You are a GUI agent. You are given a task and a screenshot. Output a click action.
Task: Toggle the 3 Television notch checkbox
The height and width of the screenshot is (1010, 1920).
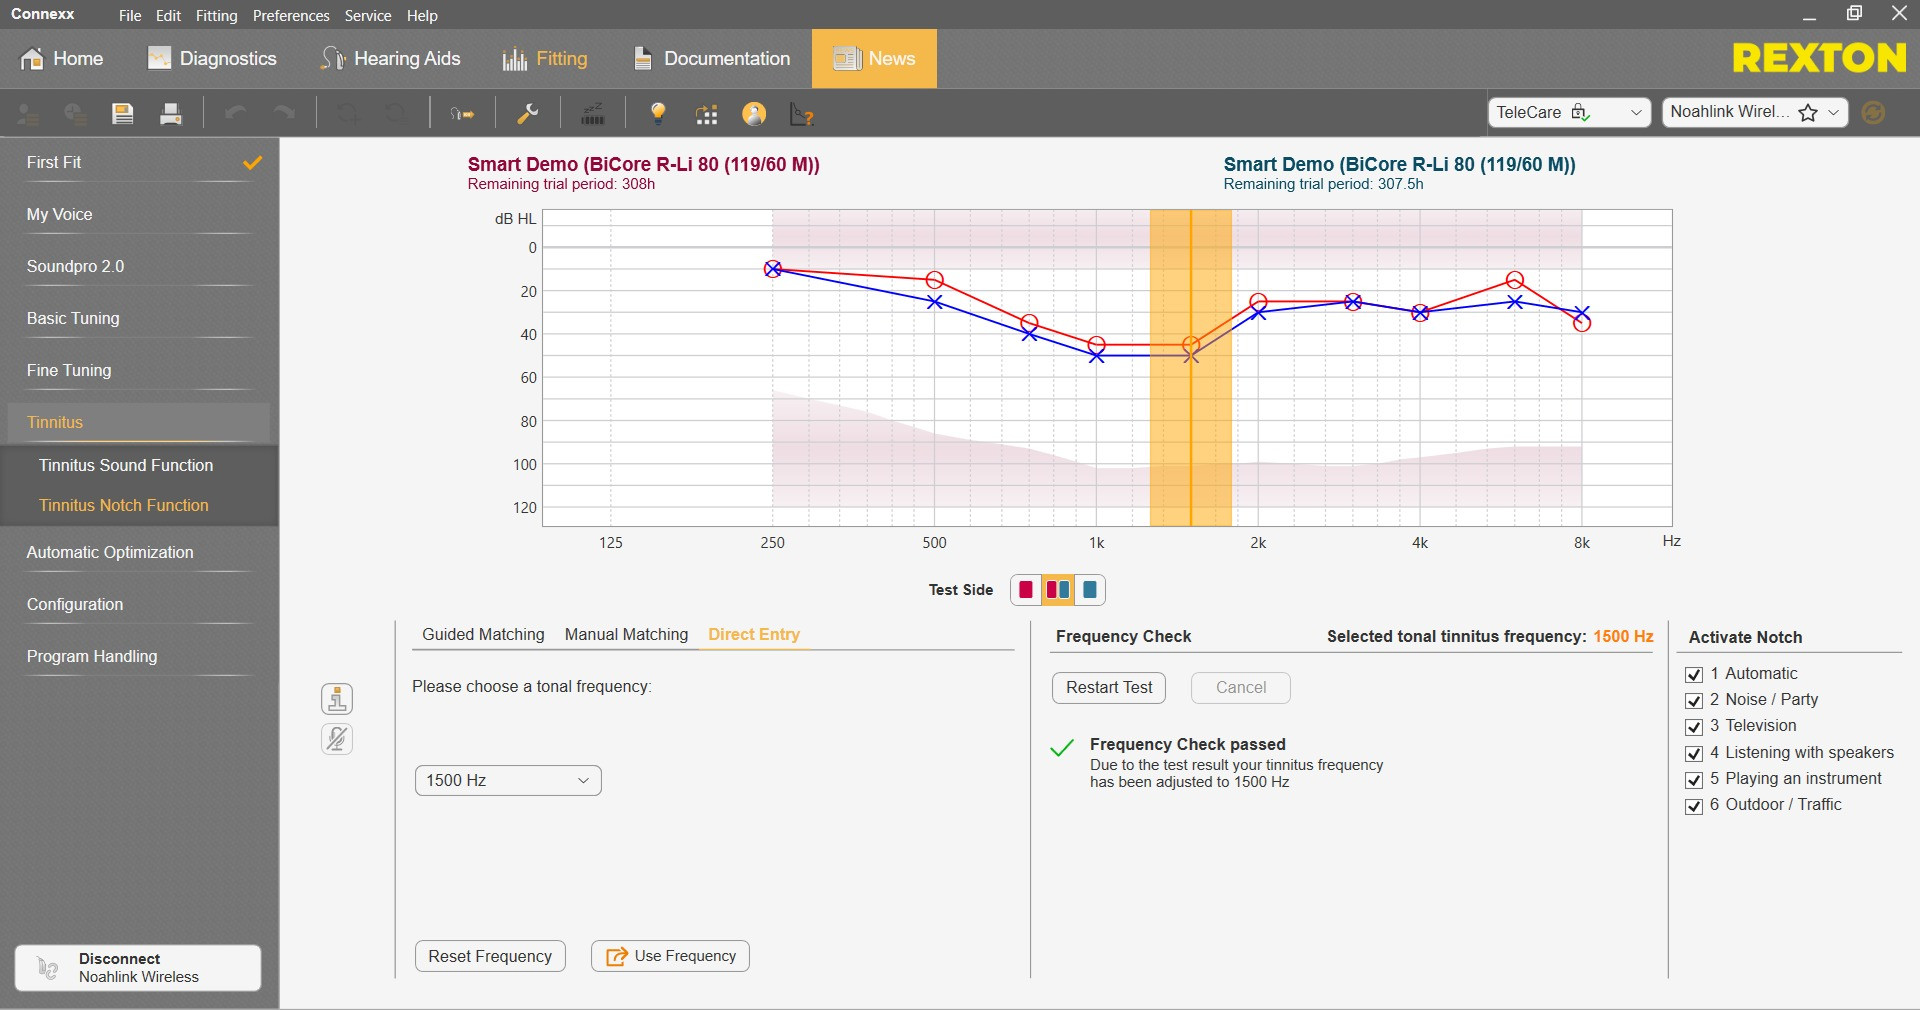tap(1694, 727)
